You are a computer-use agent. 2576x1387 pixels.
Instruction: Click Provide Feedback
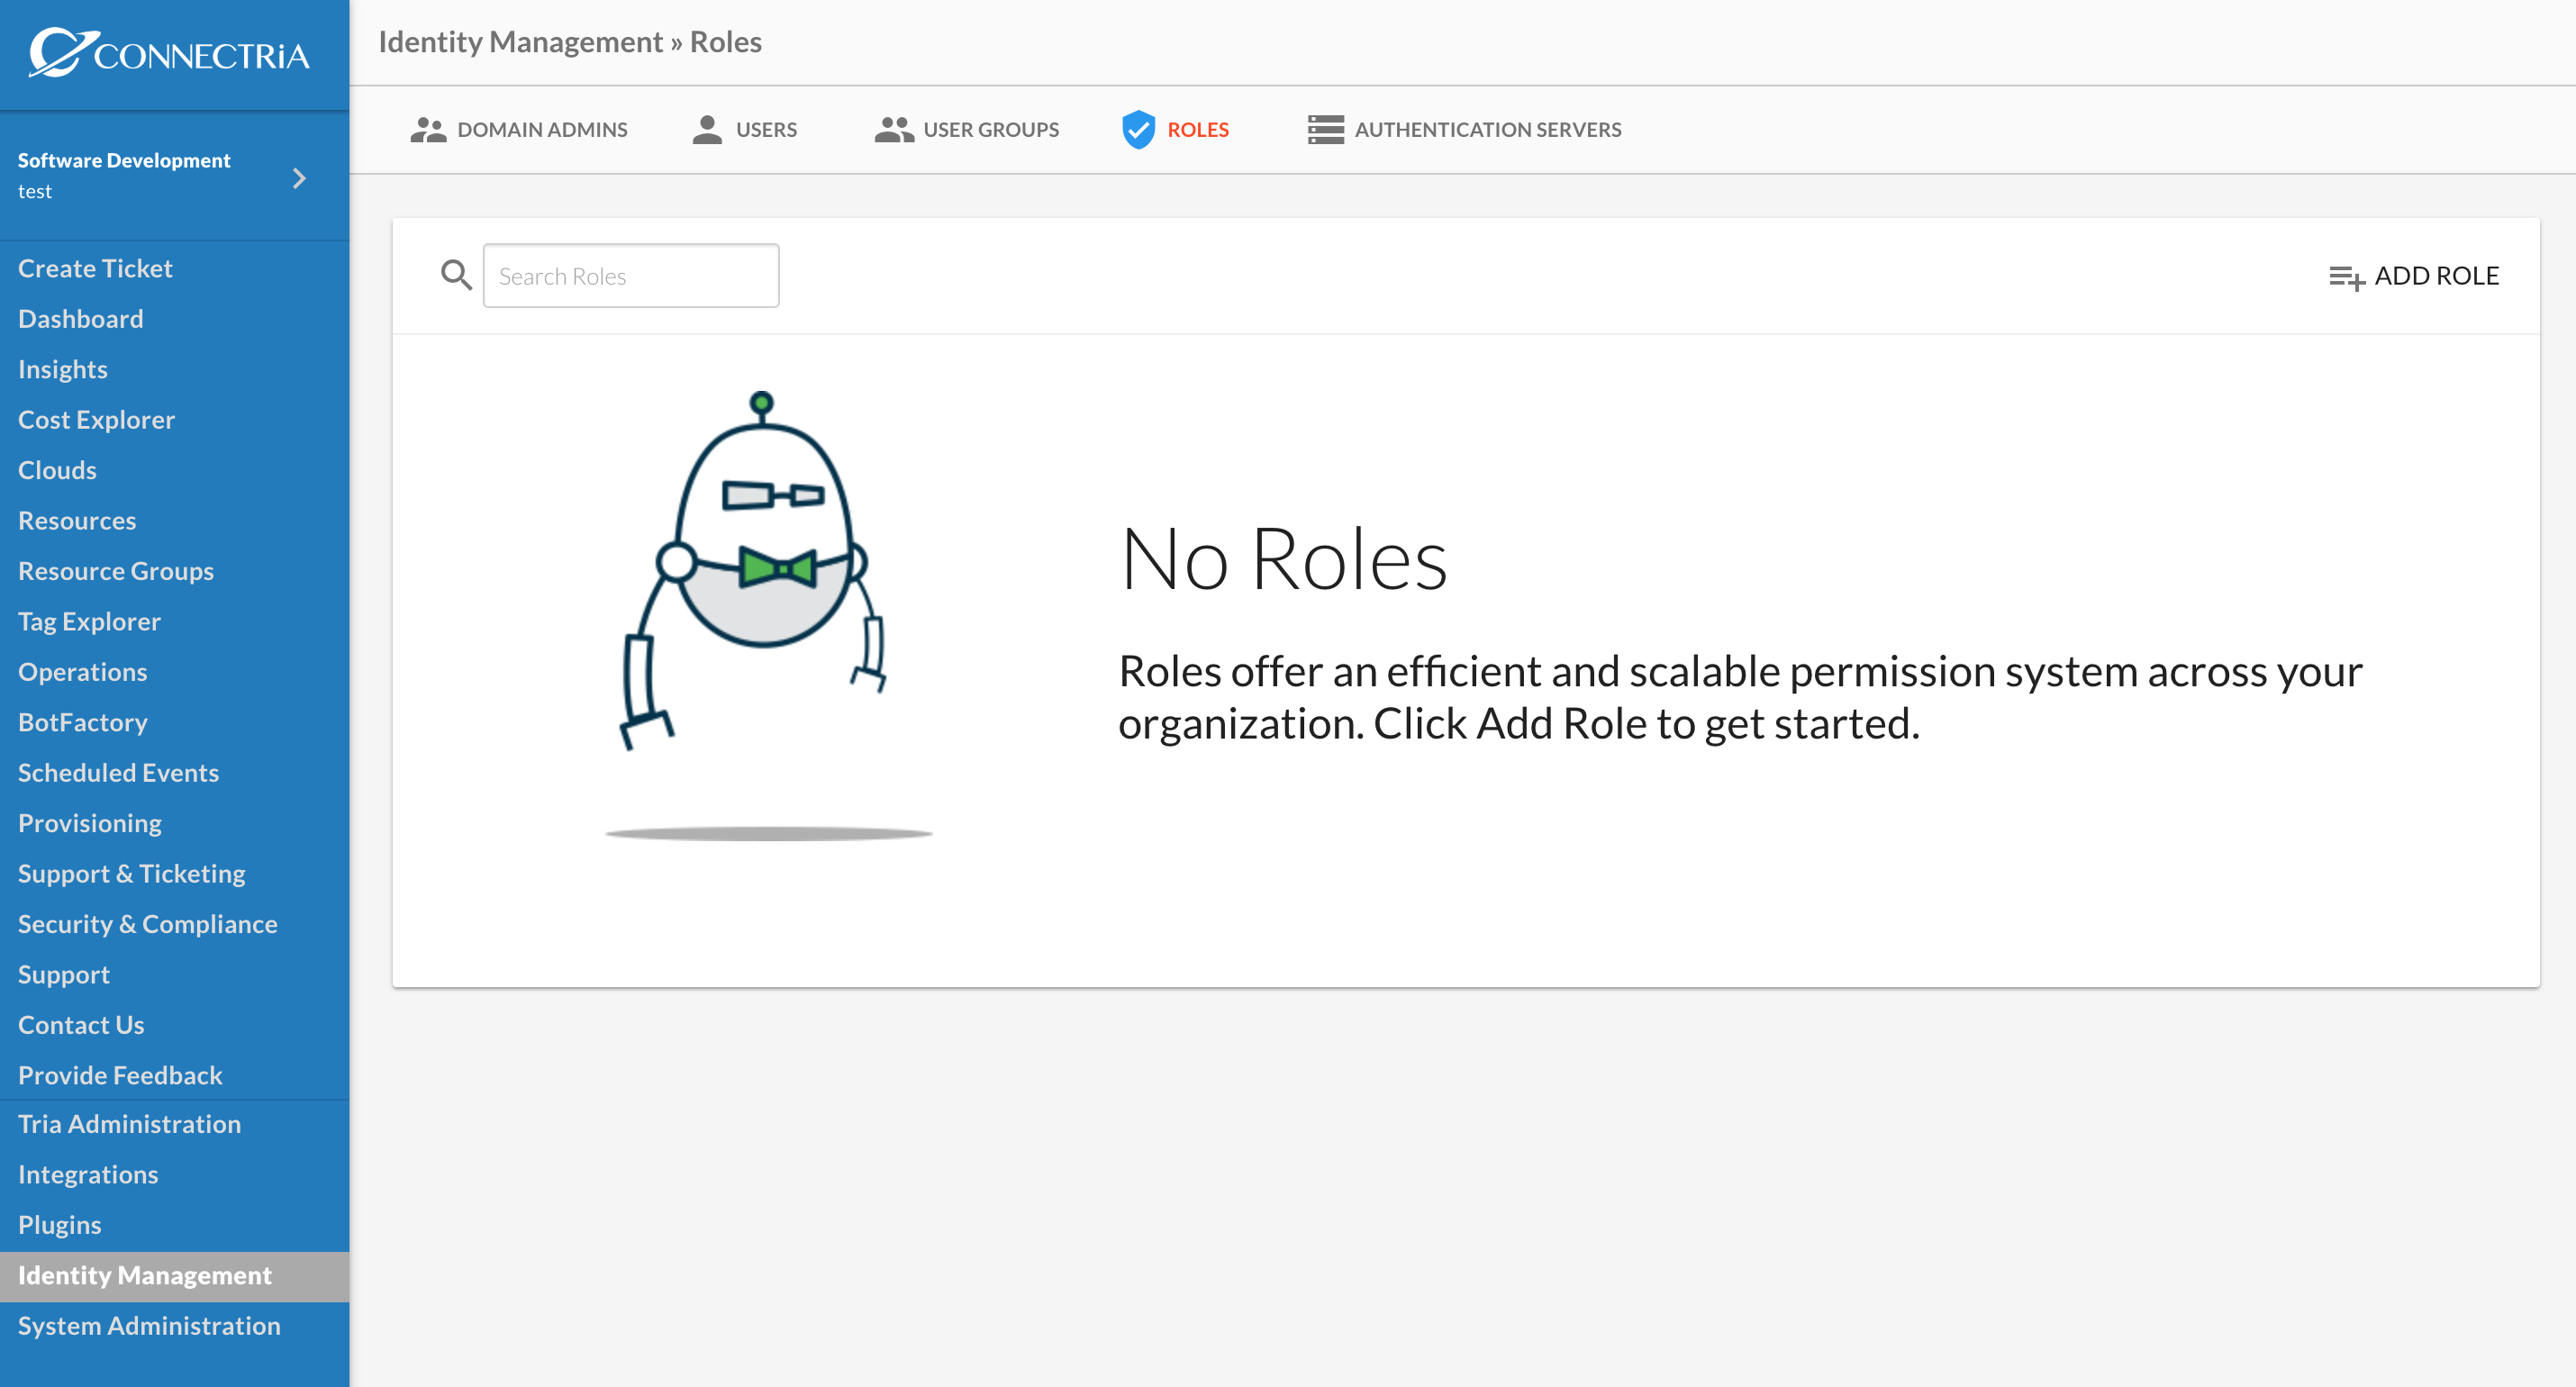tap(120, 1075)
